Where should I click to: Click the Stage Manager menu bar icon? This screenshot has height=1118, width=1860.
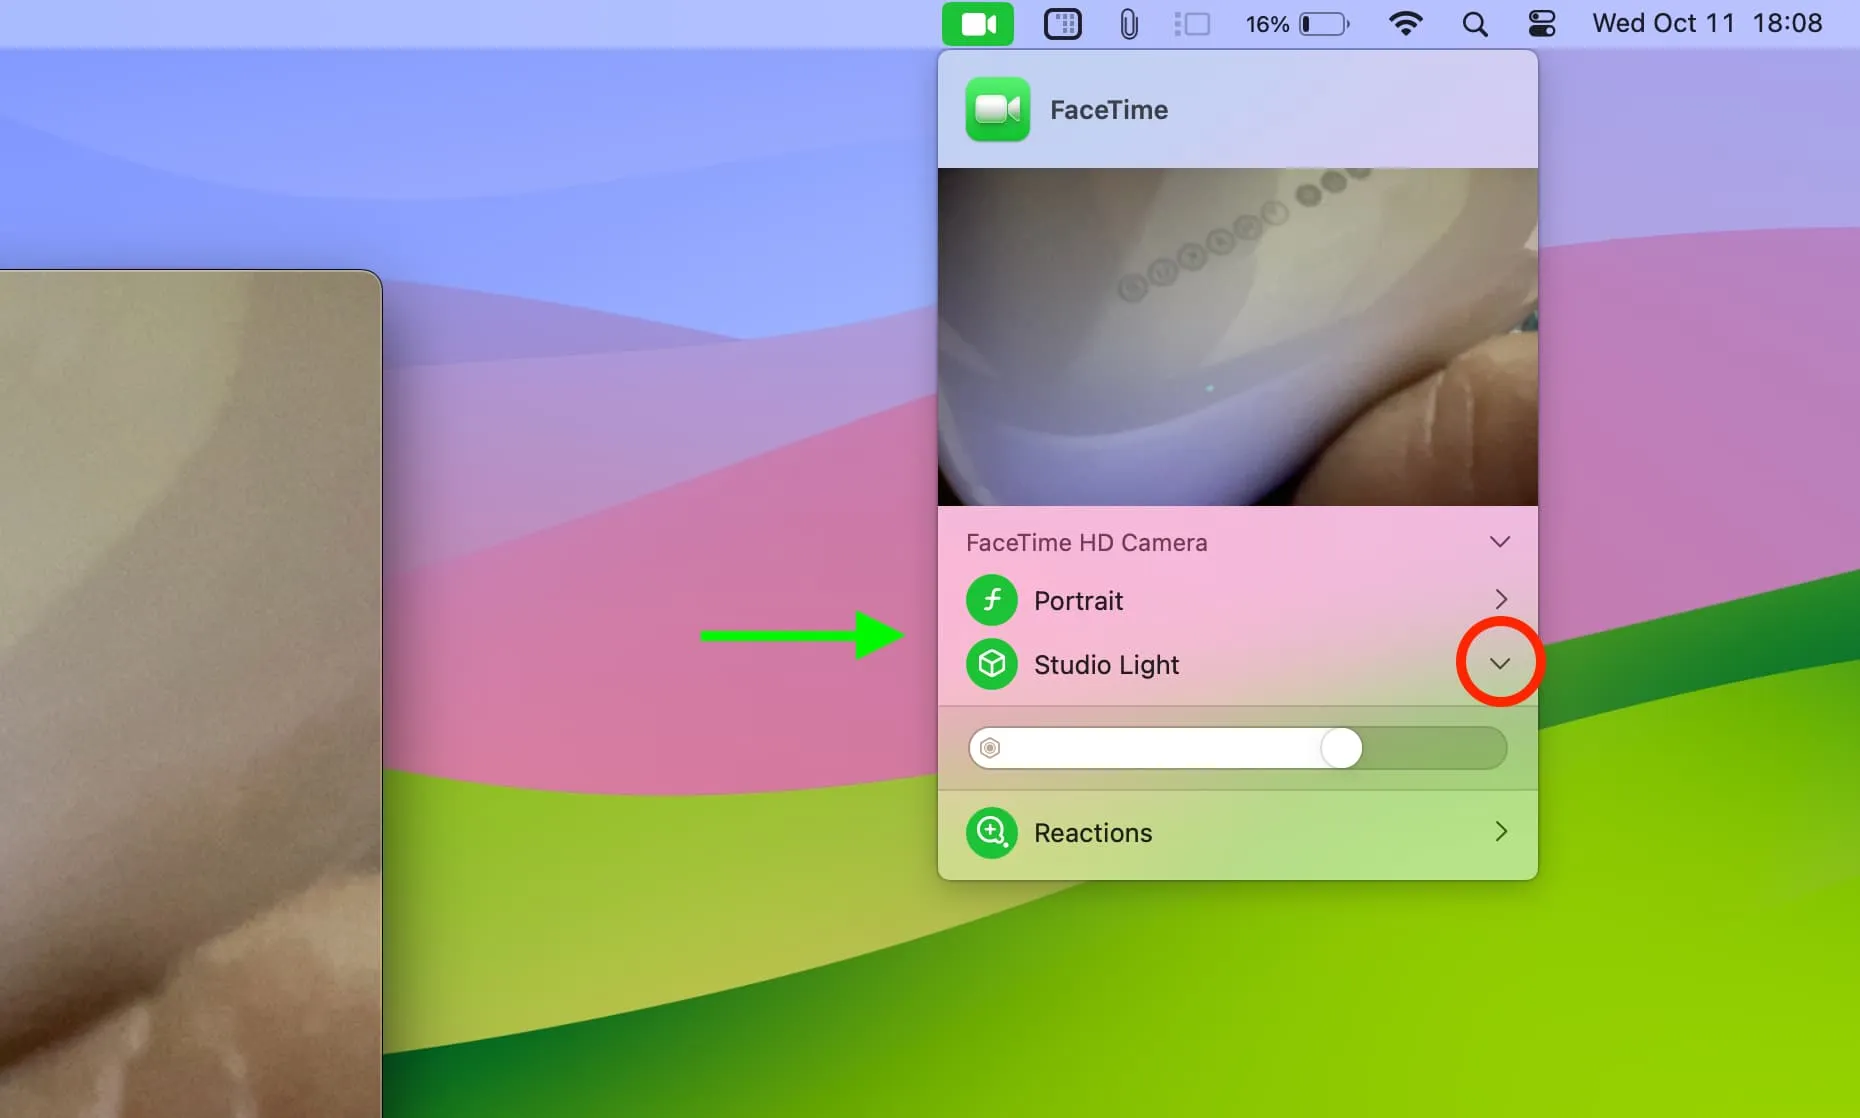[x=1192, y=24]
